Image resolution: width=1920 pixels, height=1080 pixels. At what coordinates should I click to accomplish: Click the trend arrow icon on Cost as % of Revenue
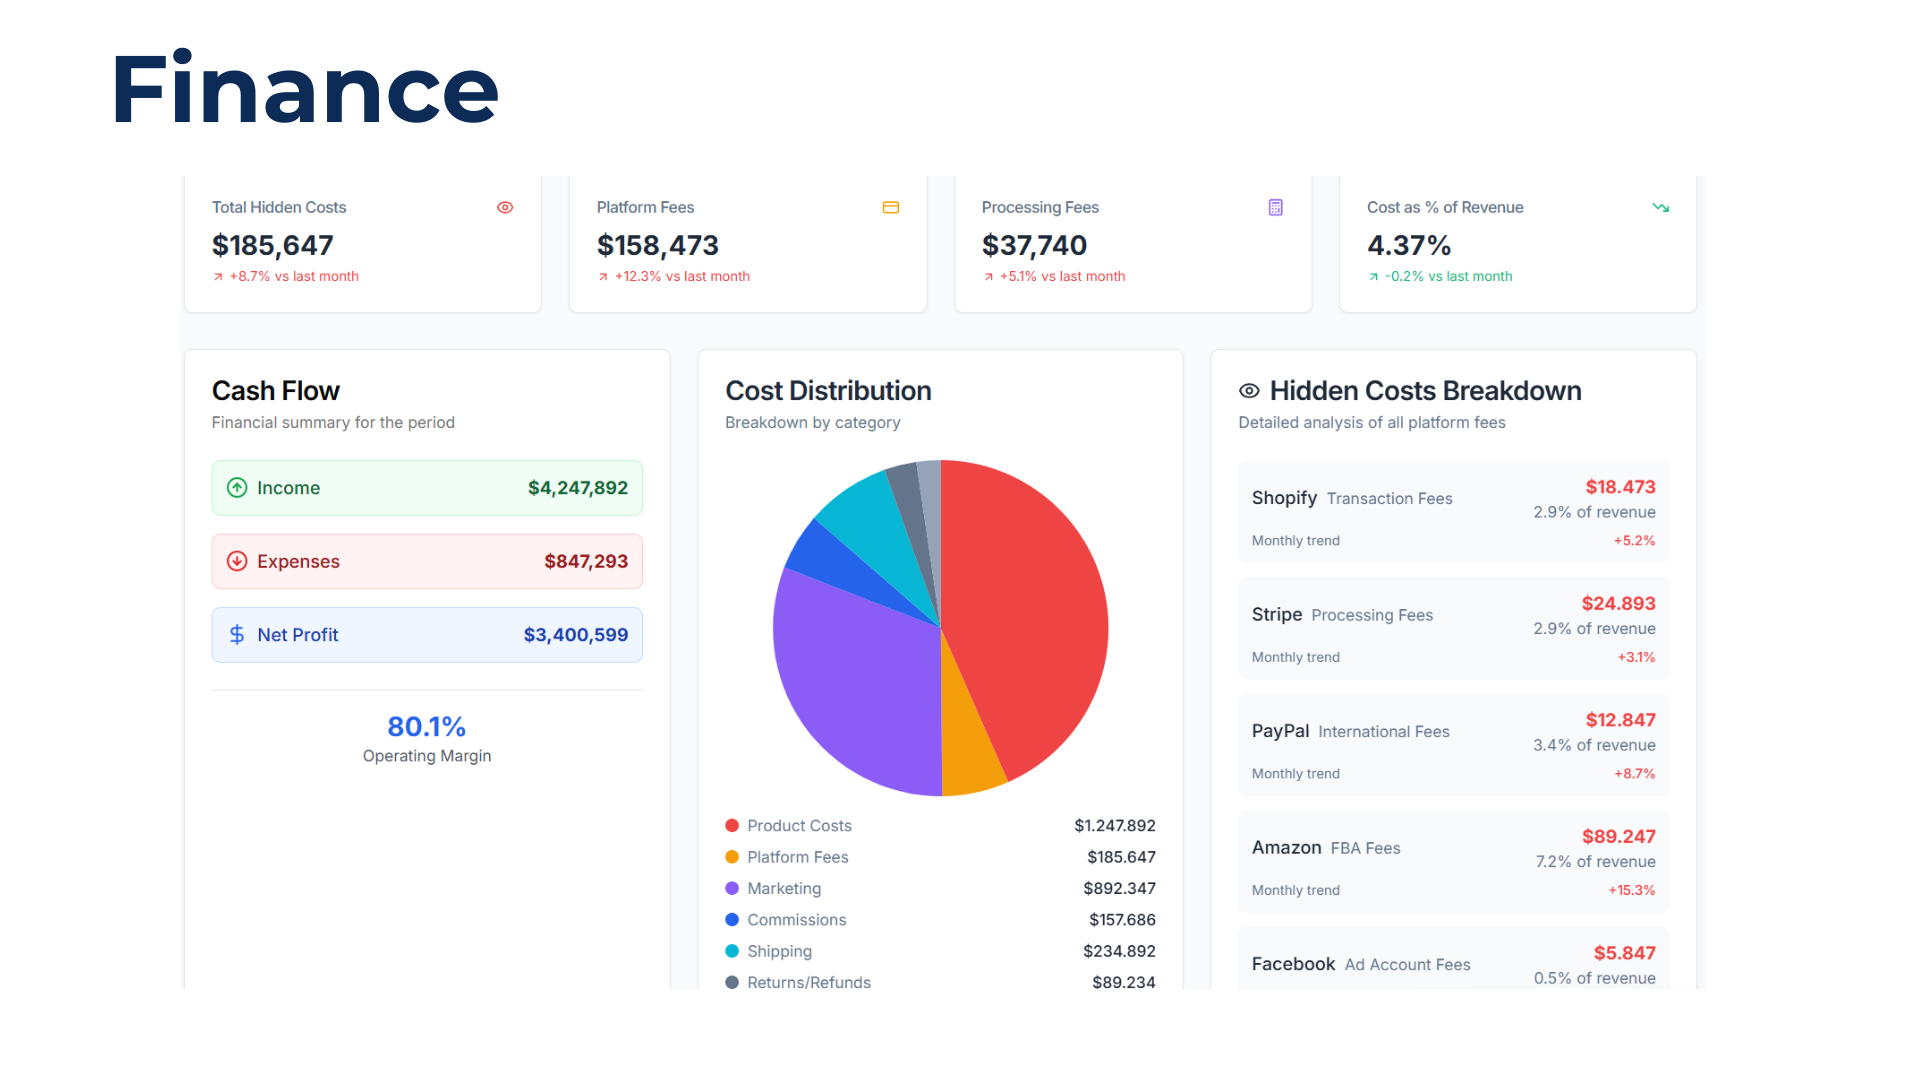pos(1661,207)
